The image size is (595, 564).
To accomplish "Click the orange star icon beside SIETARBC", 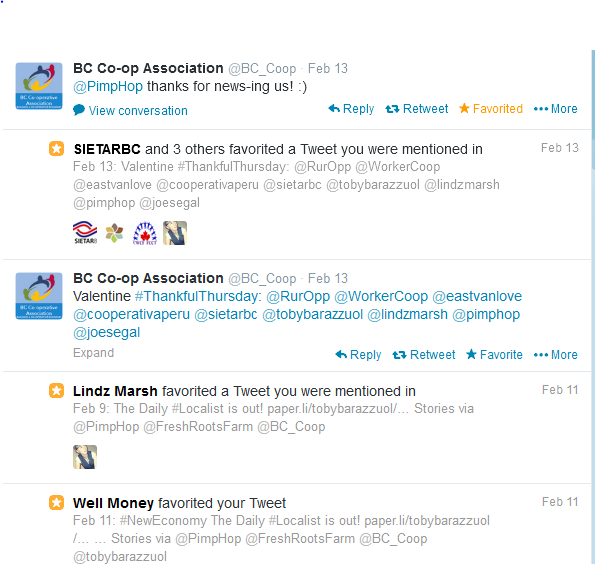I will point(57,148).
